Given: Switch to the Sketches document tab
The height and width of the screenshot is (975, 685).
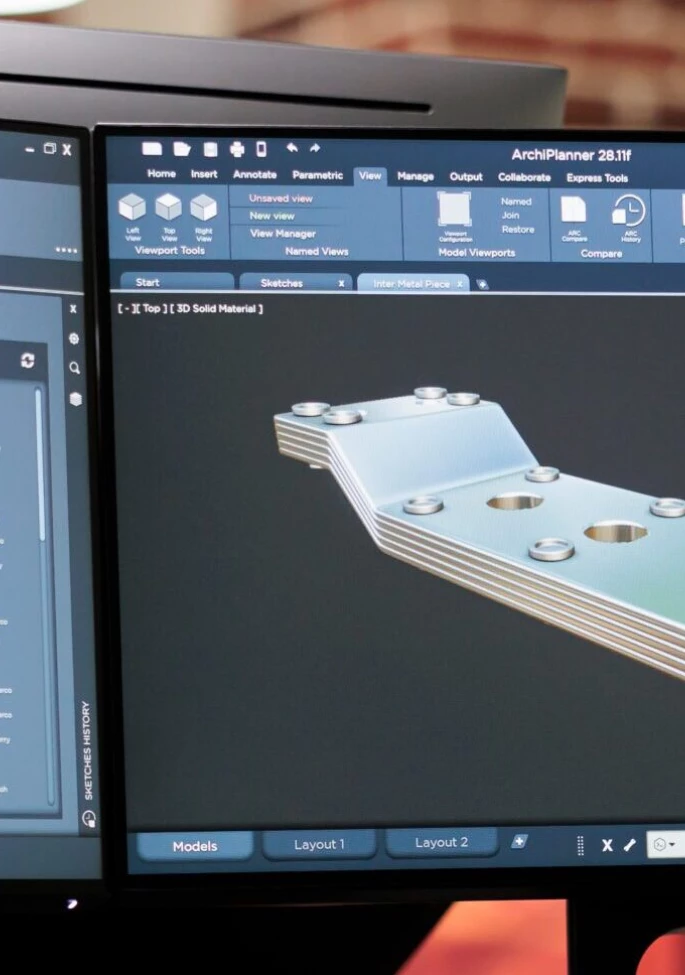Looking at the screenshot, I should [282, 283].
